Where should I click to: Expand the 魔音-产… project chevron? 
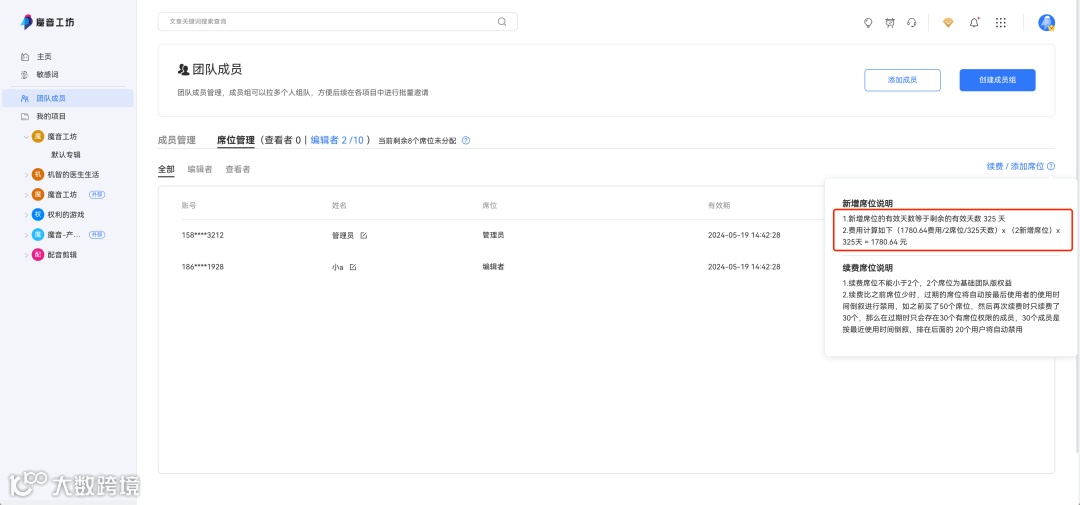26,235
